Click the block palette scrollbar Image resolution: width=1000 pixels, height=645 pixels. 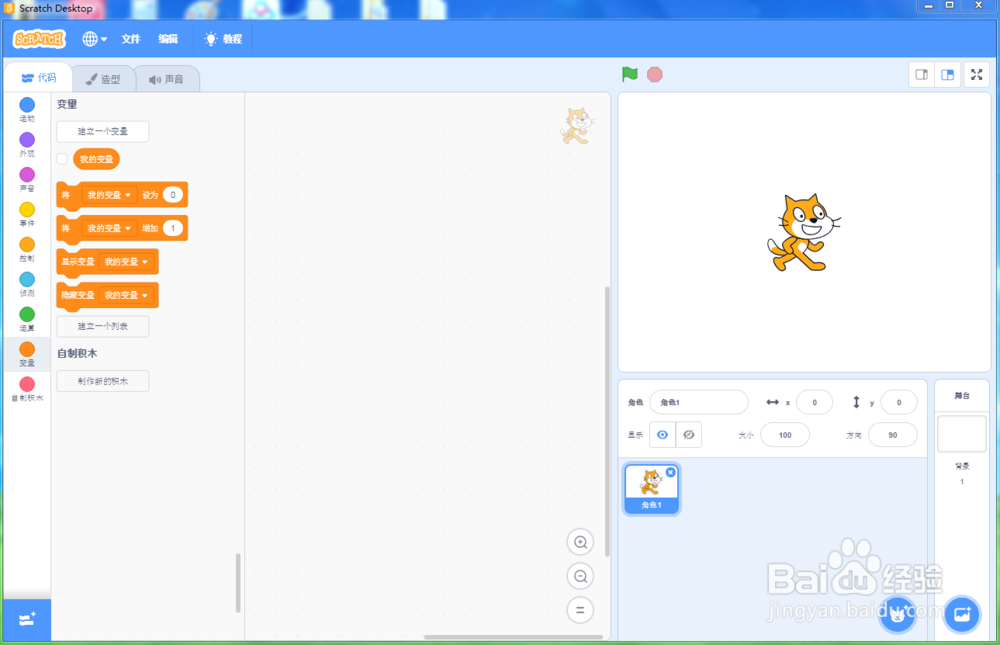coord(239,582)
